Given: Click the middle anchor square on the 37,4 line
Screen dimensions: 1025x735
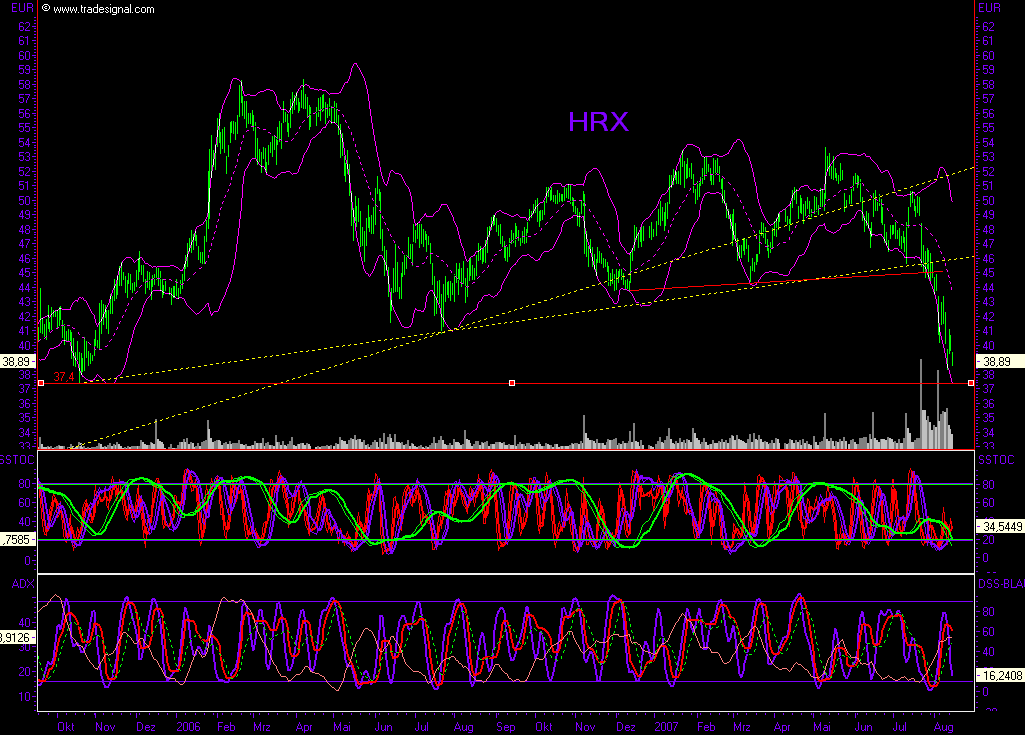Looking at the screenshot, I should pyautogui.click(x=511, y=382).
